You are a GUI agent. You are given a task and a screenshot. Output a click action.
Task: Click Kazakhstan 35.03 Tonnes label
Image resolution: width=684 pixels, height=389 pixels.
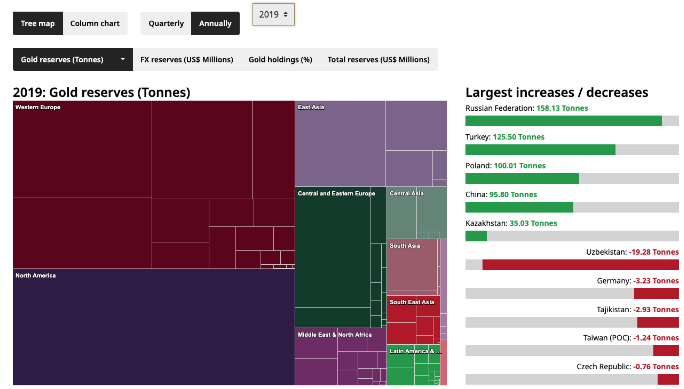coord(511,223)
